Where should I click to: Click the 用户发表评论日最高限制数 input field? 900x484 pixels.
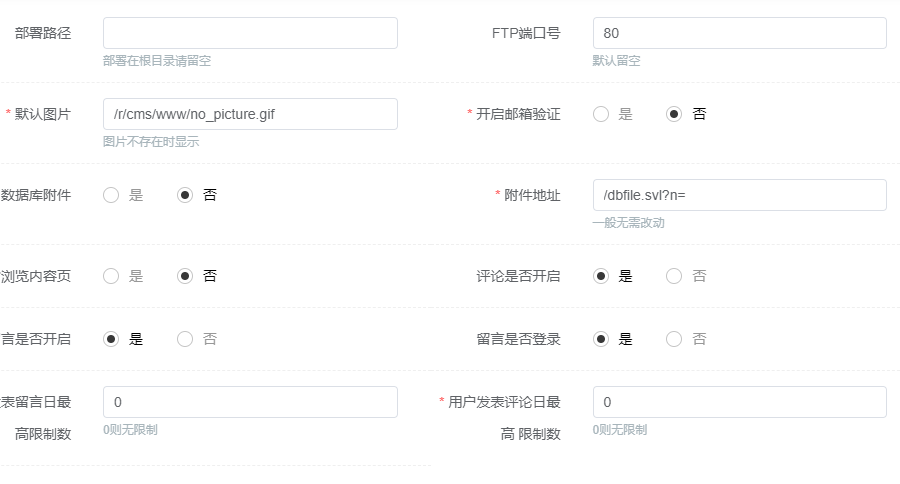pos(739,402)
